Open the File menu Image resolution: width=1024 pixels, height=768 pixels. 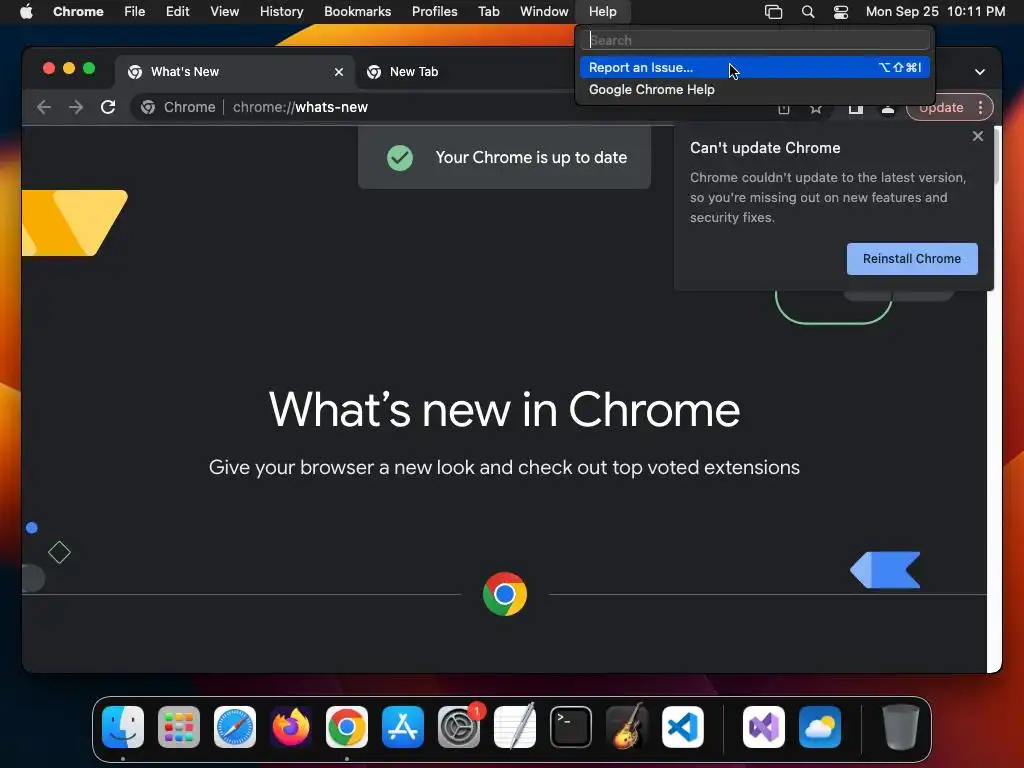tap(135, 11)
